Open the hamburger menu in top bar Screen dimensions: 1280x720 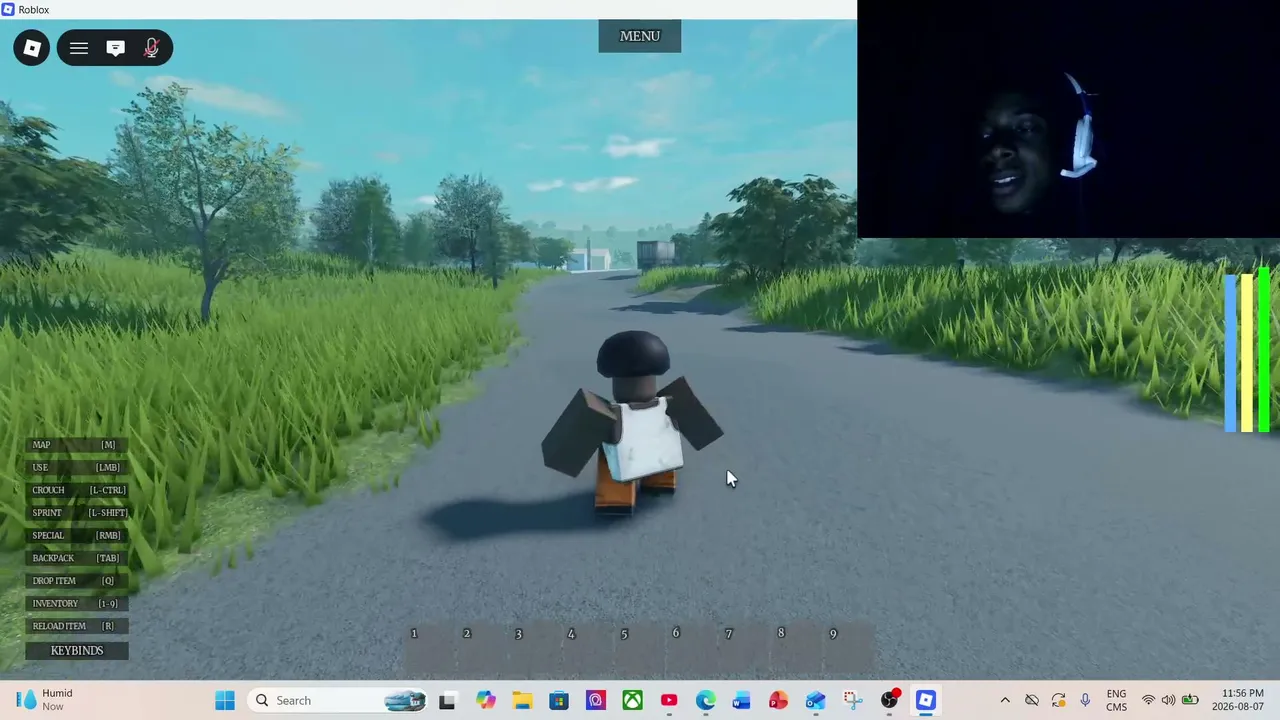pos(79,48)
